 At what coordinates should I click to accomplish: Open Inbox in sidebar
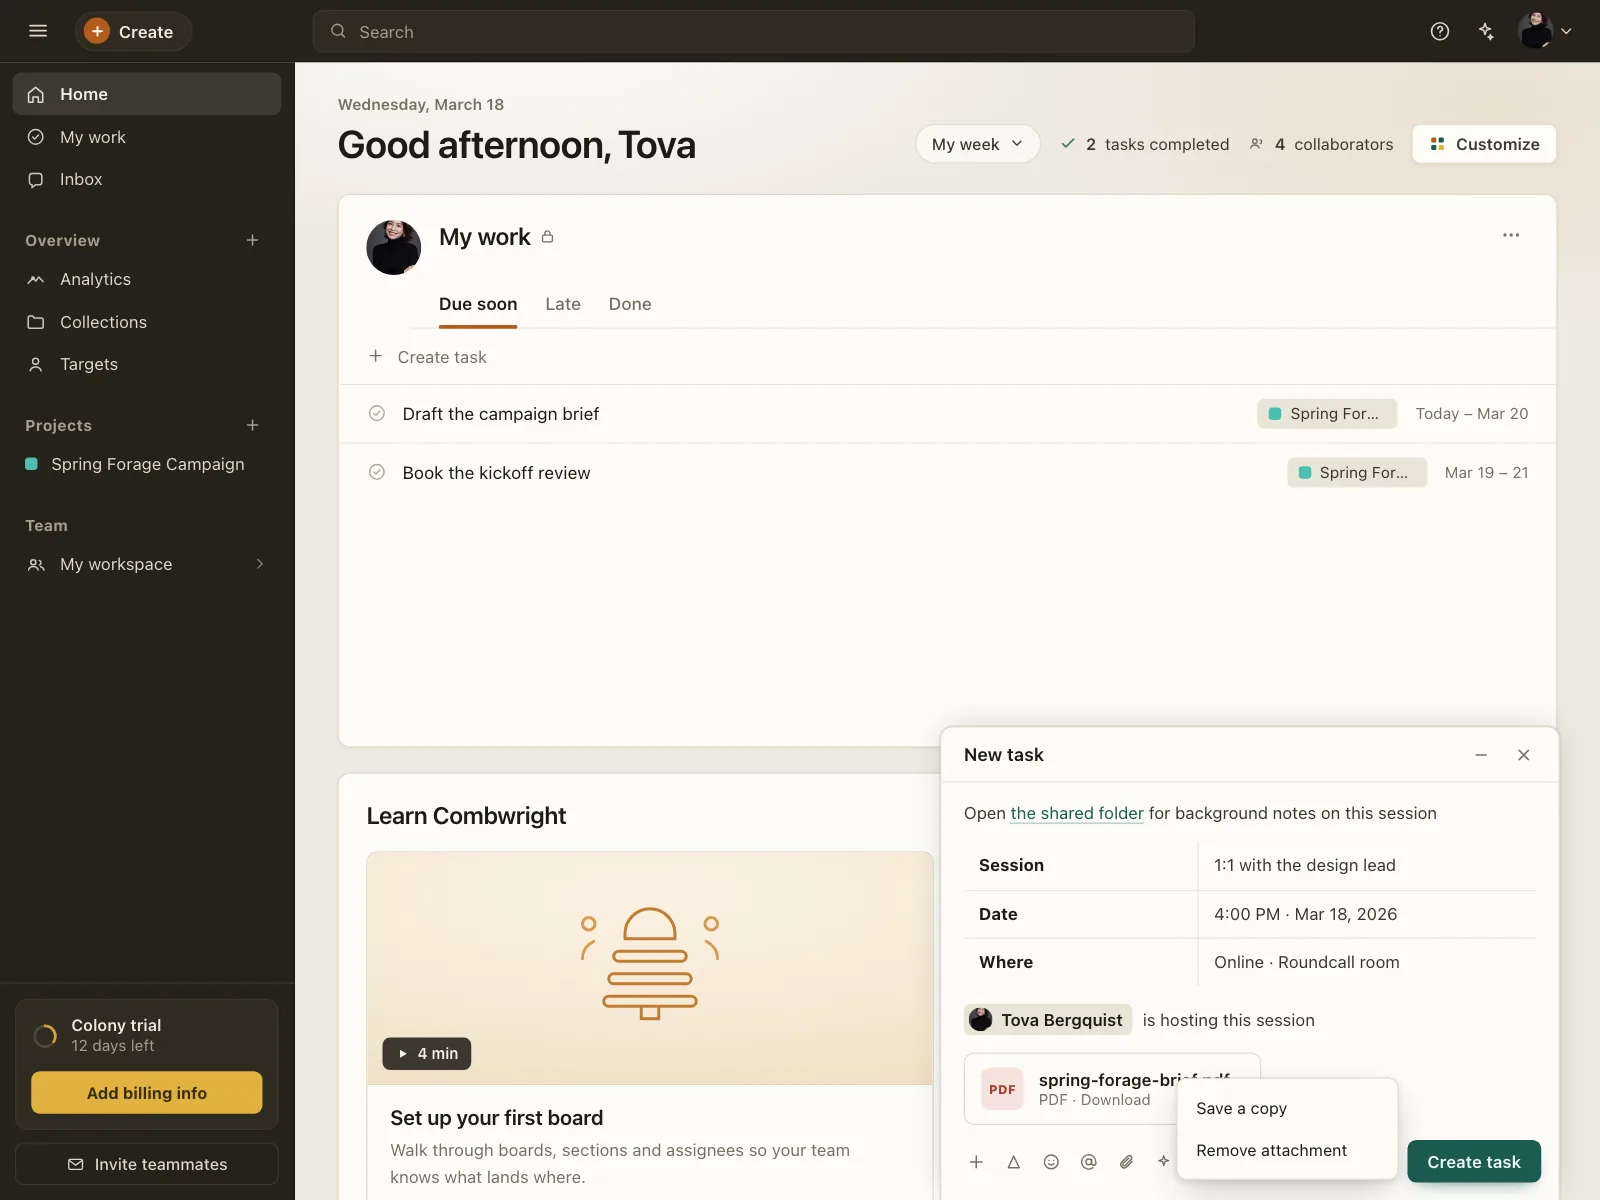click(x=147, y=179)
